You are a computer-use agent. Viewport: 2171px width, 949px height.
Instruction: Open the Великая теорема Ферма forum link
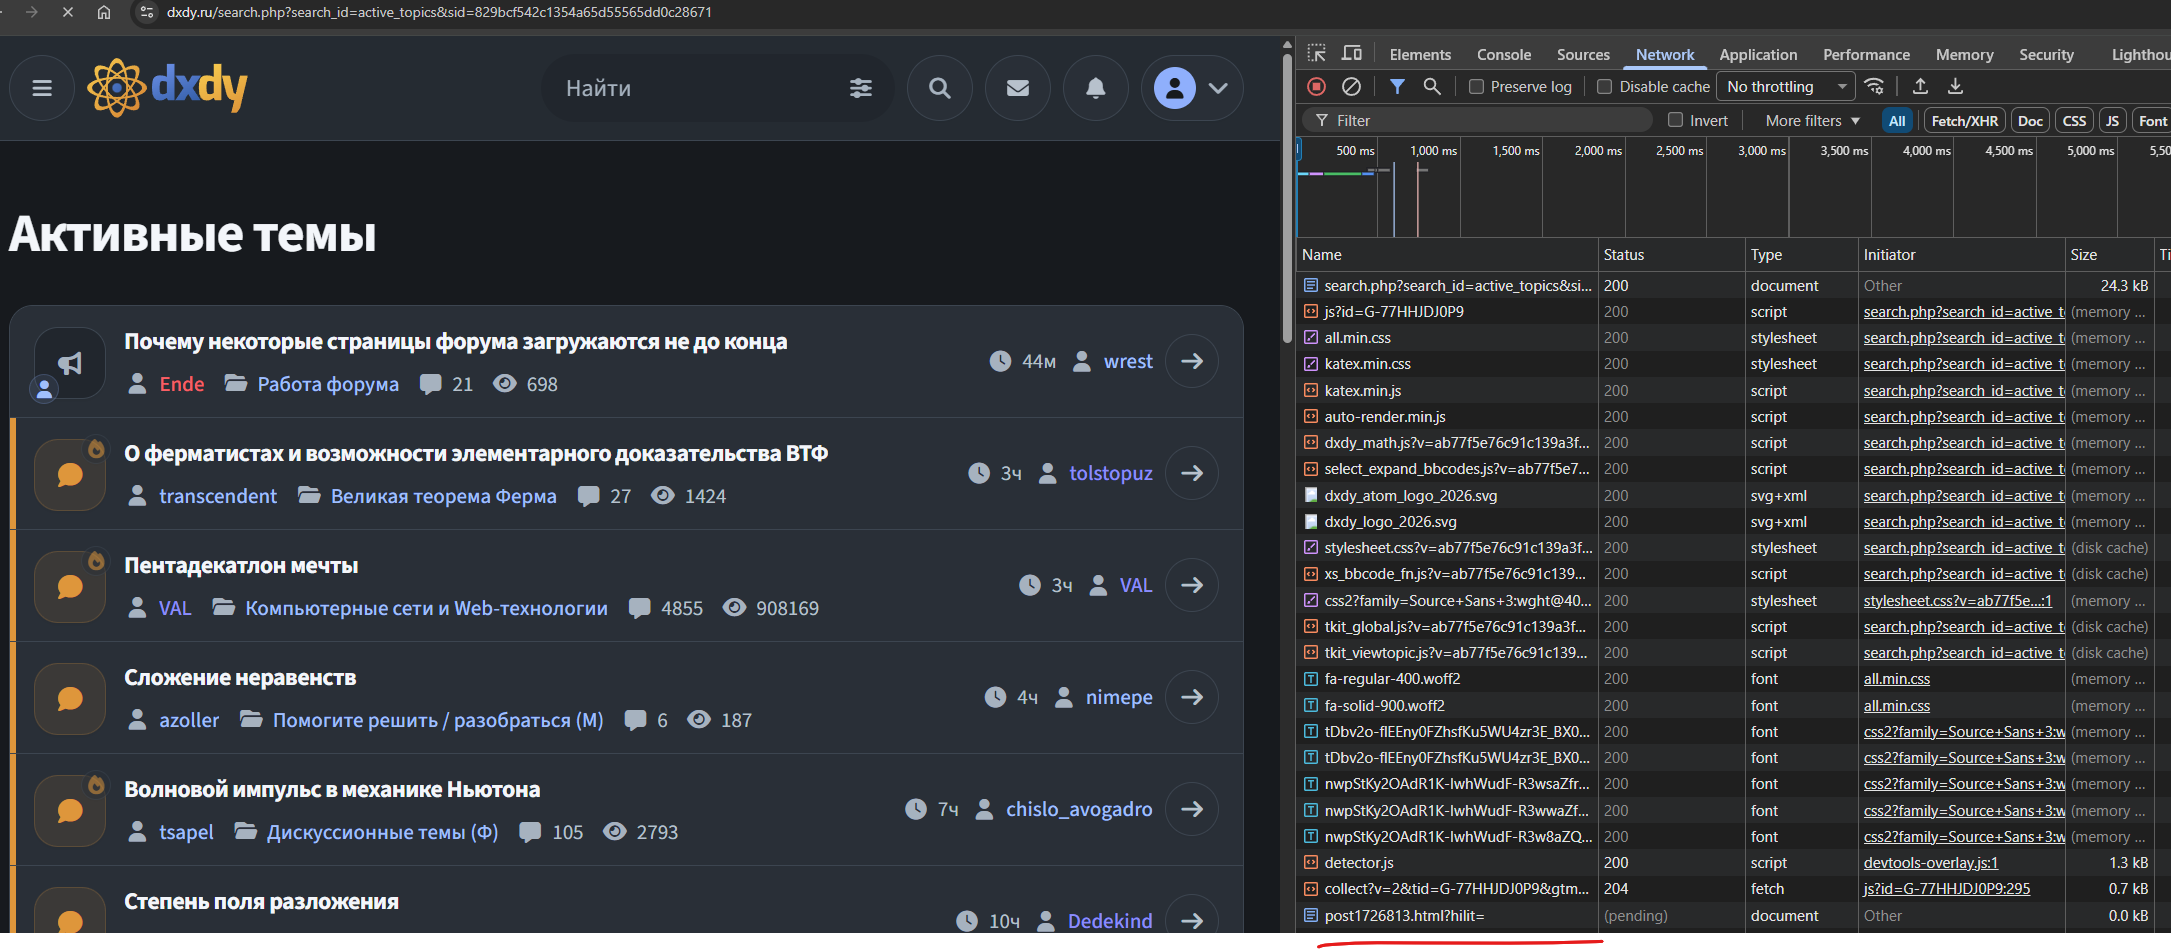tap(443, 496)
